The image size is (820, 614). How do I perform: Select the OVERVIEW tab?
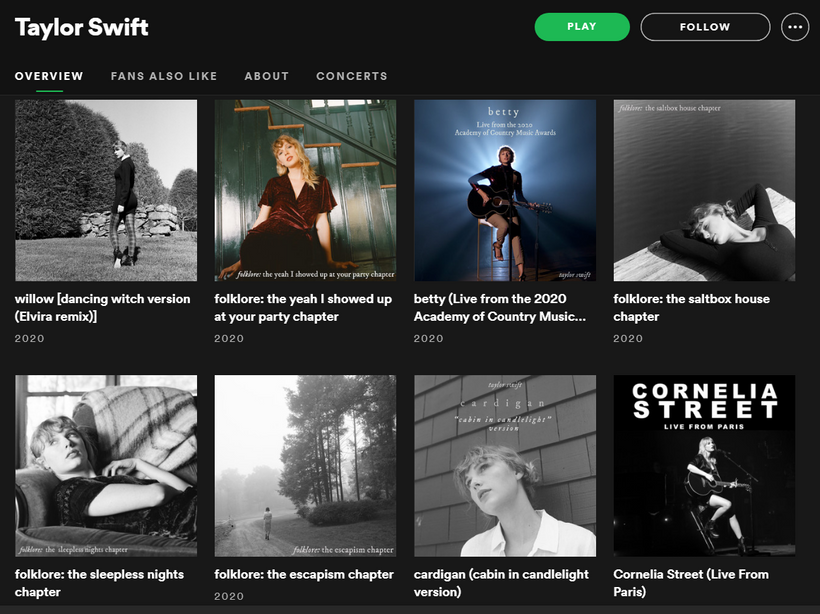[49, 76]
